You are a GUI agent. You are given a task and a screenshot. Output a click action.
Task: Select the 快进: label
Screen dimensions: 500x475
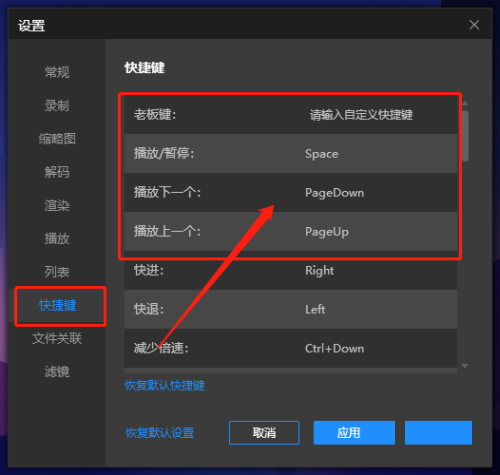click(x=149, y=270)
